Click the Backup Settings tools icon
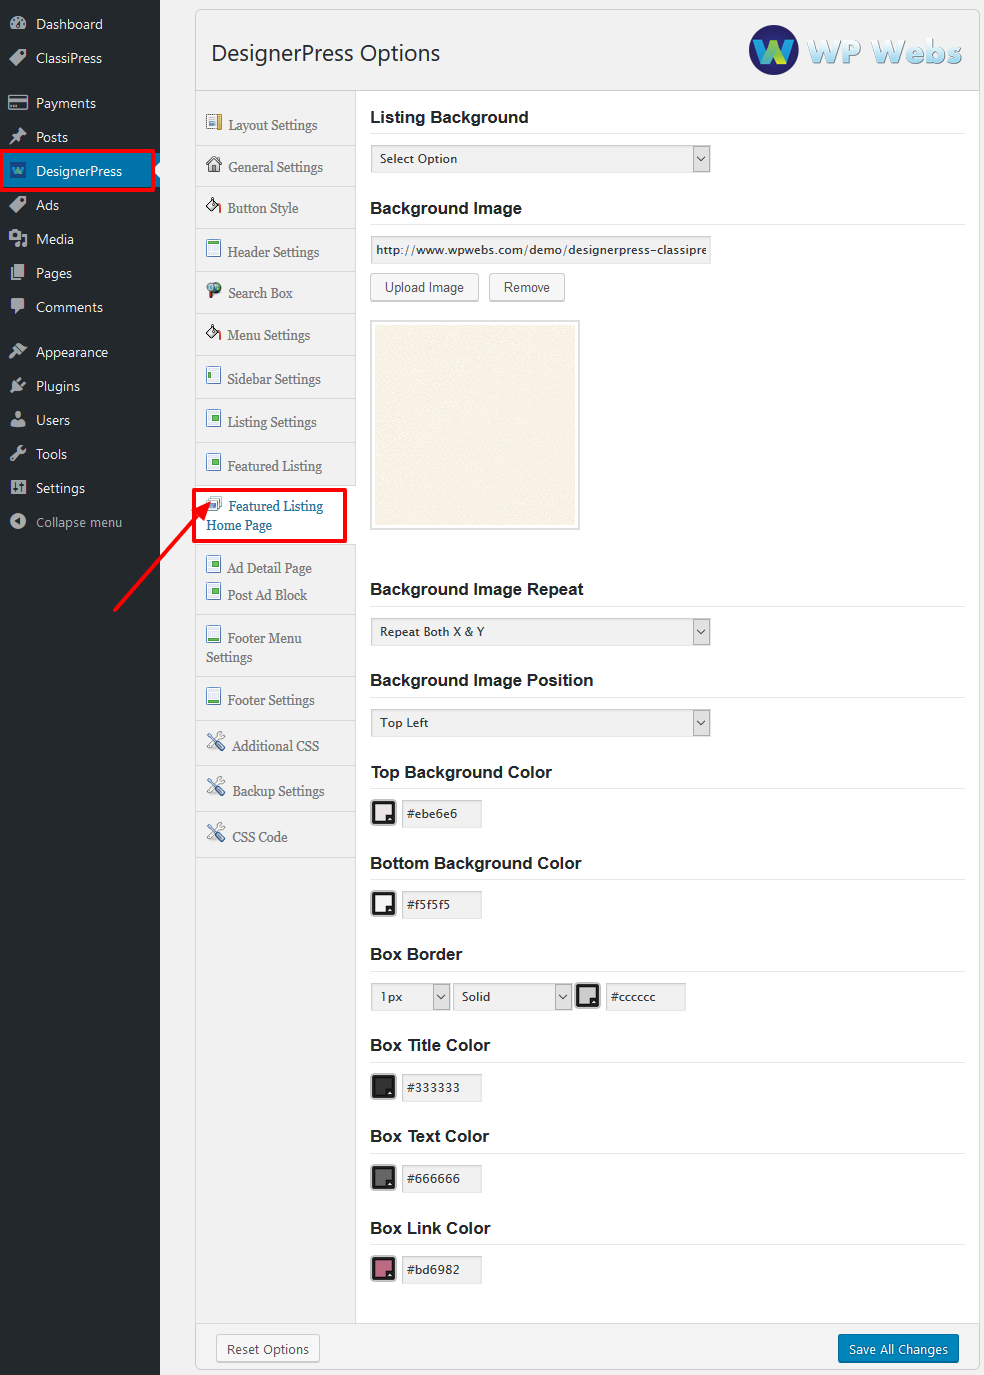 coord(216,786)
